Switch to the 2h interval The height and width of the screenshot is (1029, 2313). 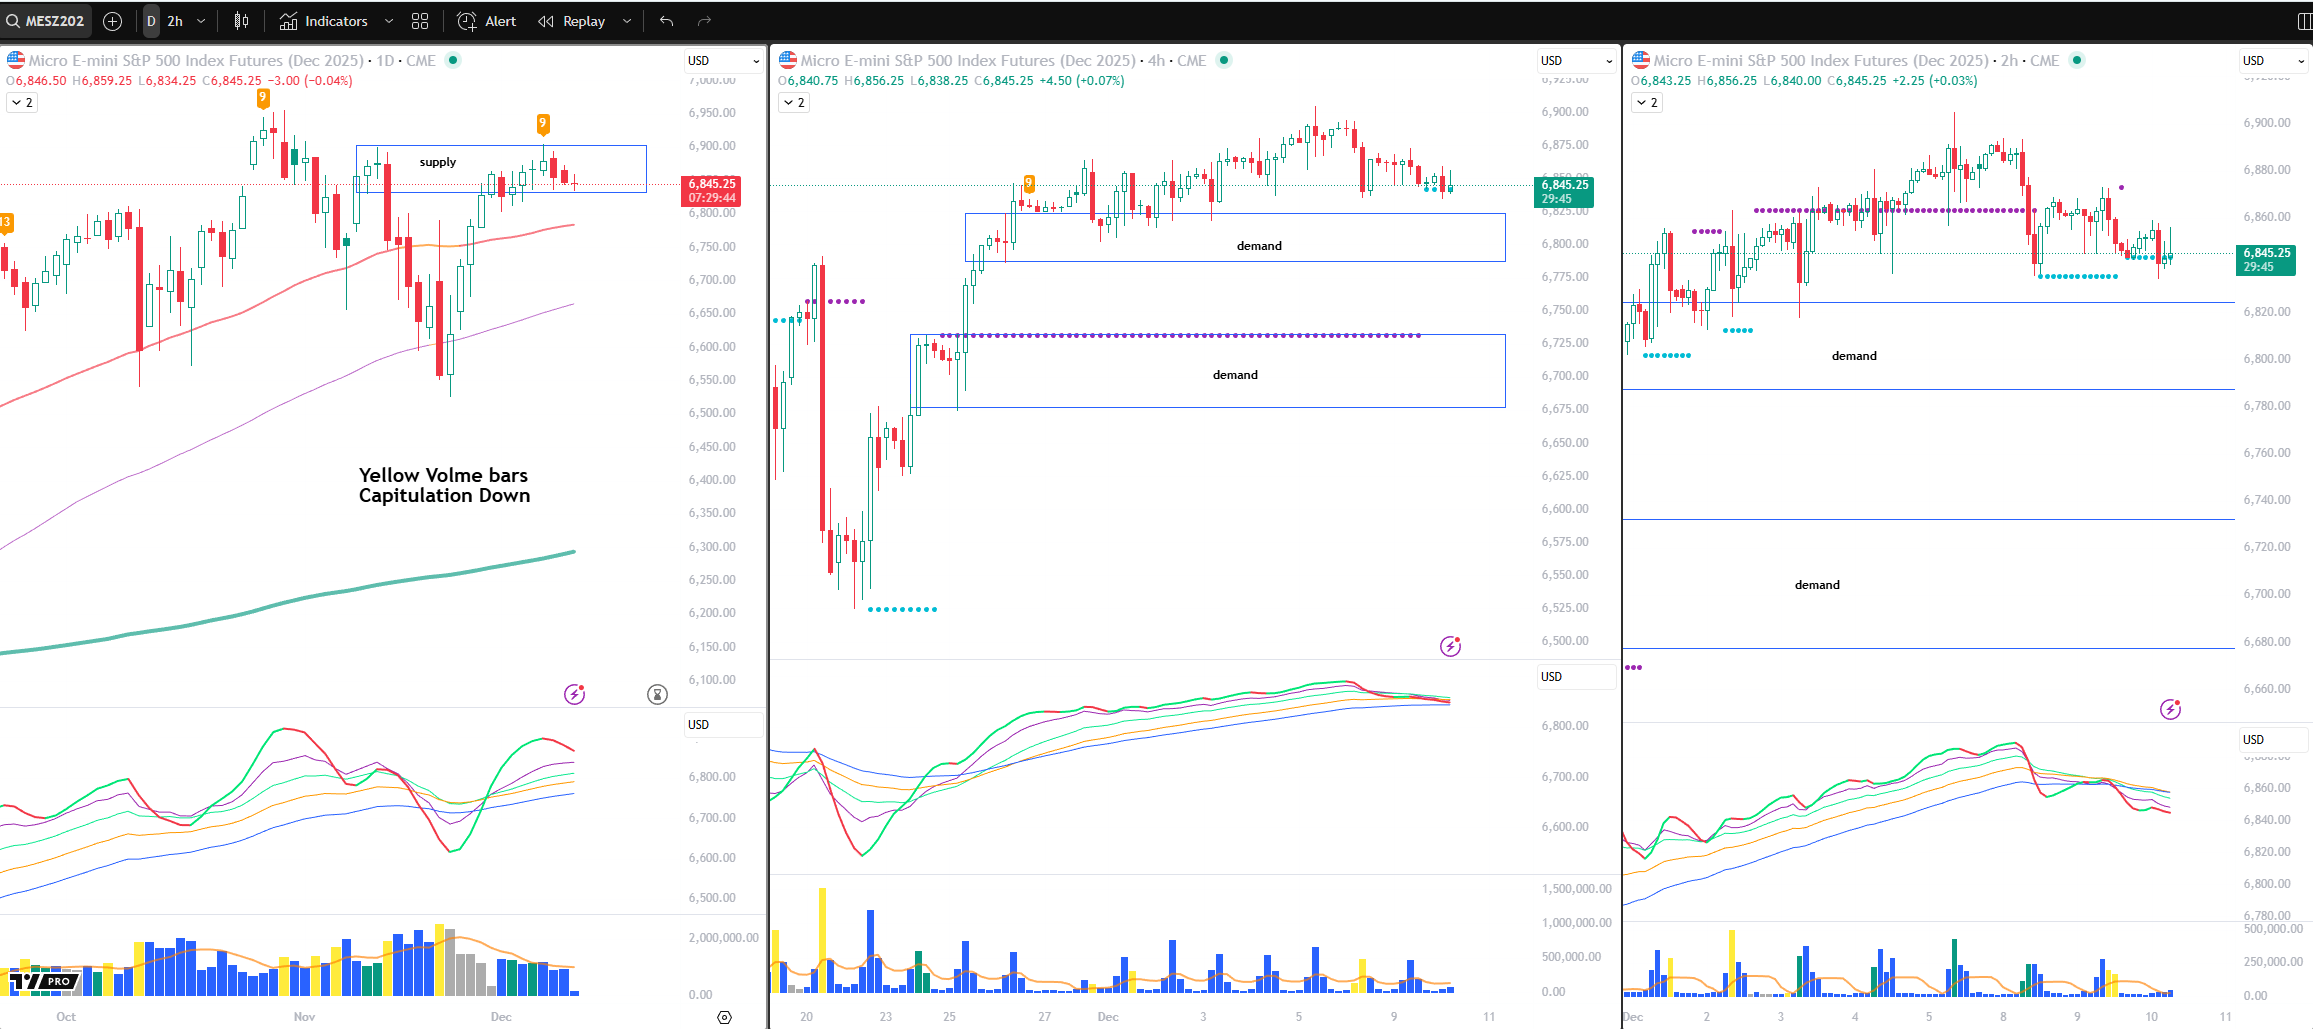[175, 21]
